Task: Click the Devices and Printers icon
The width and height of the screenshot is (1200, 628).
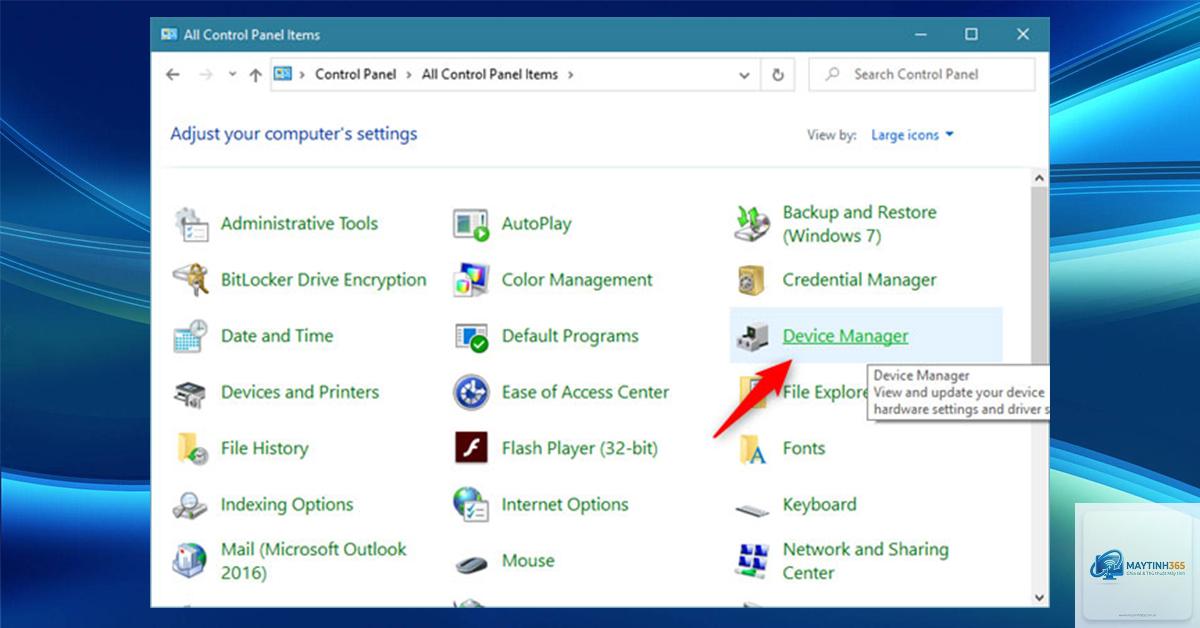Action: coord(190,392)
